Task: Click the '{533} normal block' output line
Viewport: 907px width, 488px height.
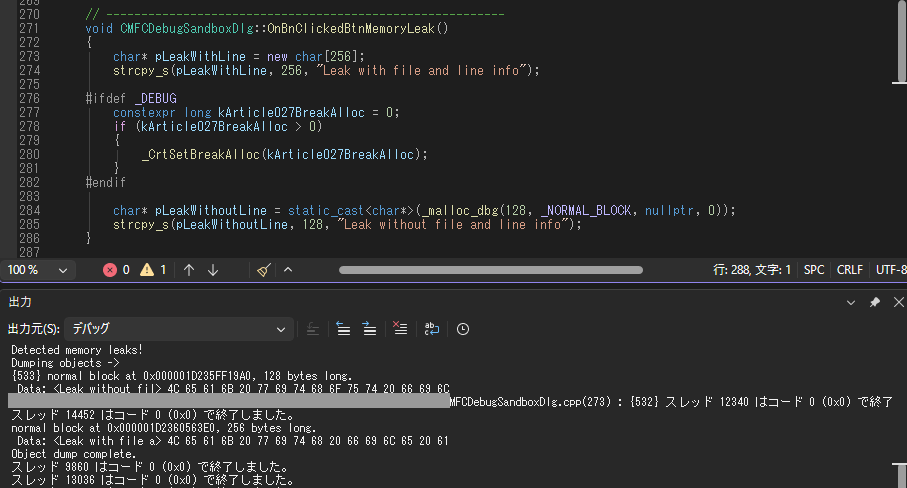Action: 182,376
